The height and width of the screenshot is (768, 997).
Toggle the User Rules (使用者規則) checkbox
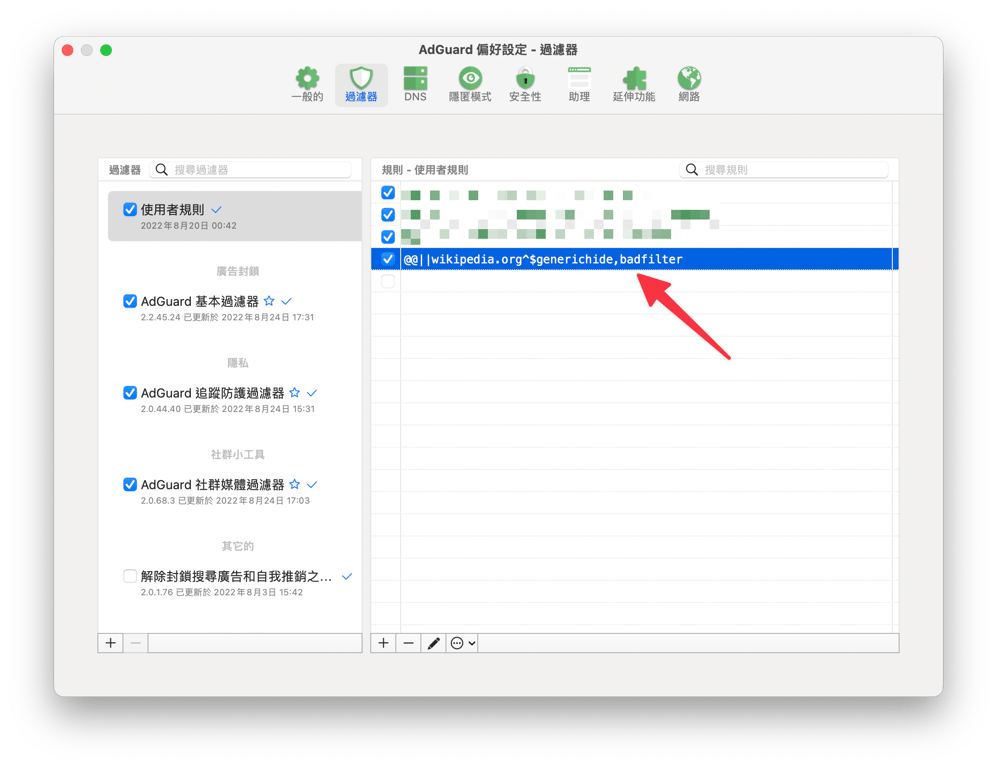[x=130, y=210]
